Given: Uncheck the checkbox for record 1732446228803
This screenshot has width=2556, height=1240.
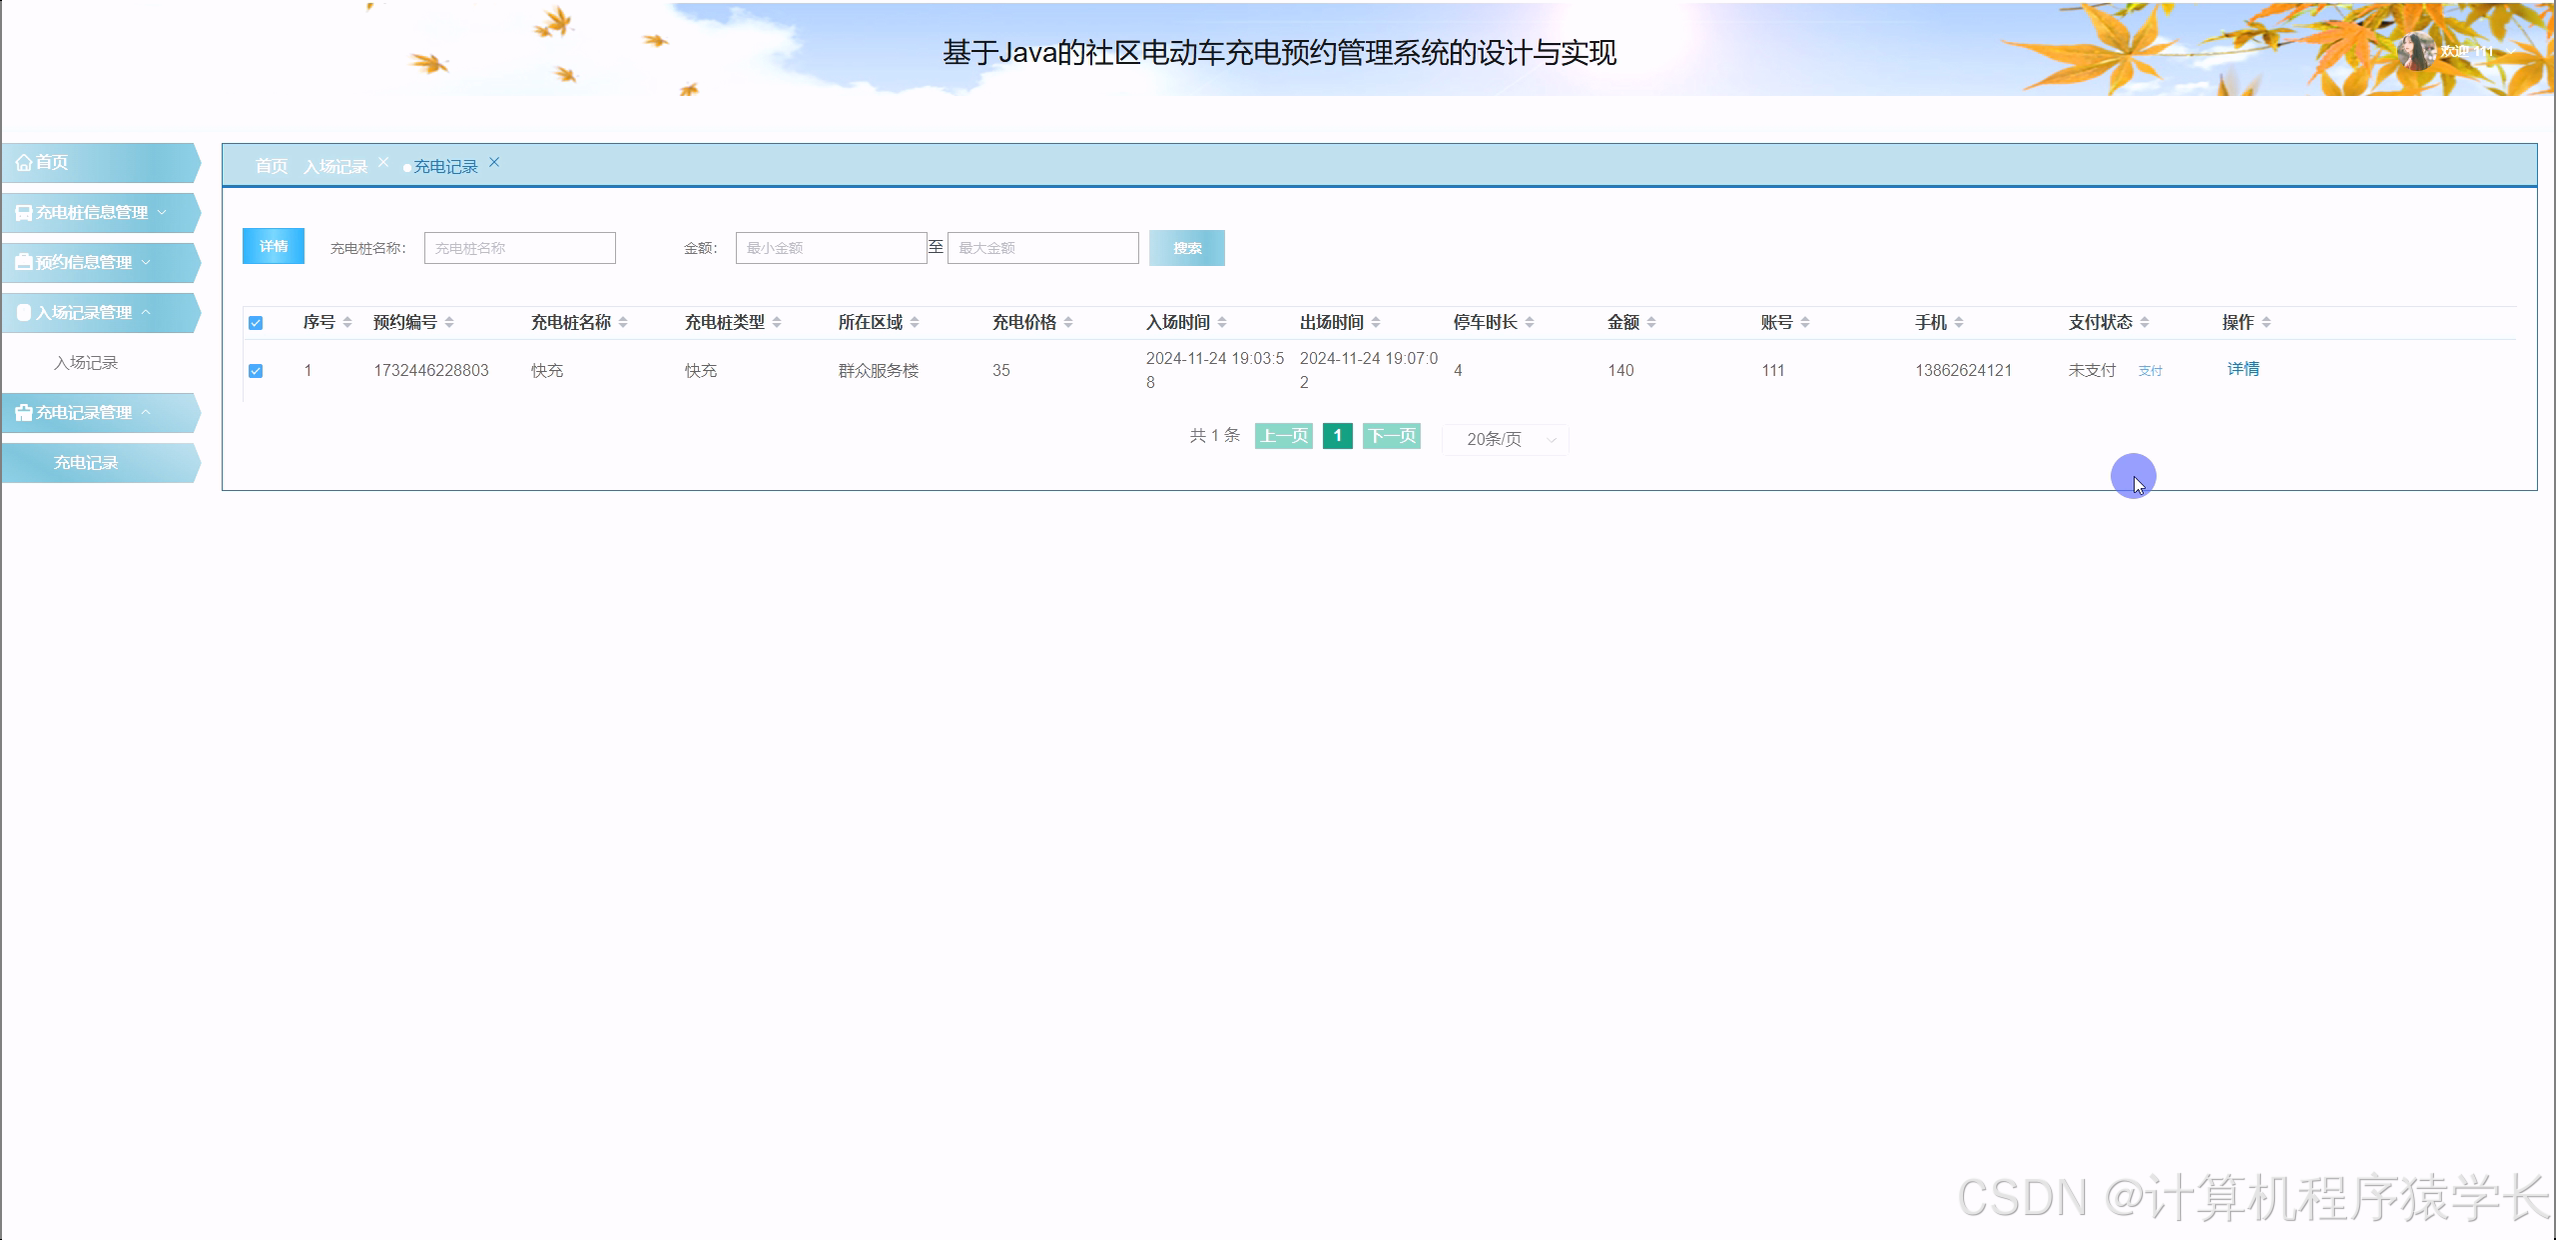Looking at the screenshot, I should point(257,370).
